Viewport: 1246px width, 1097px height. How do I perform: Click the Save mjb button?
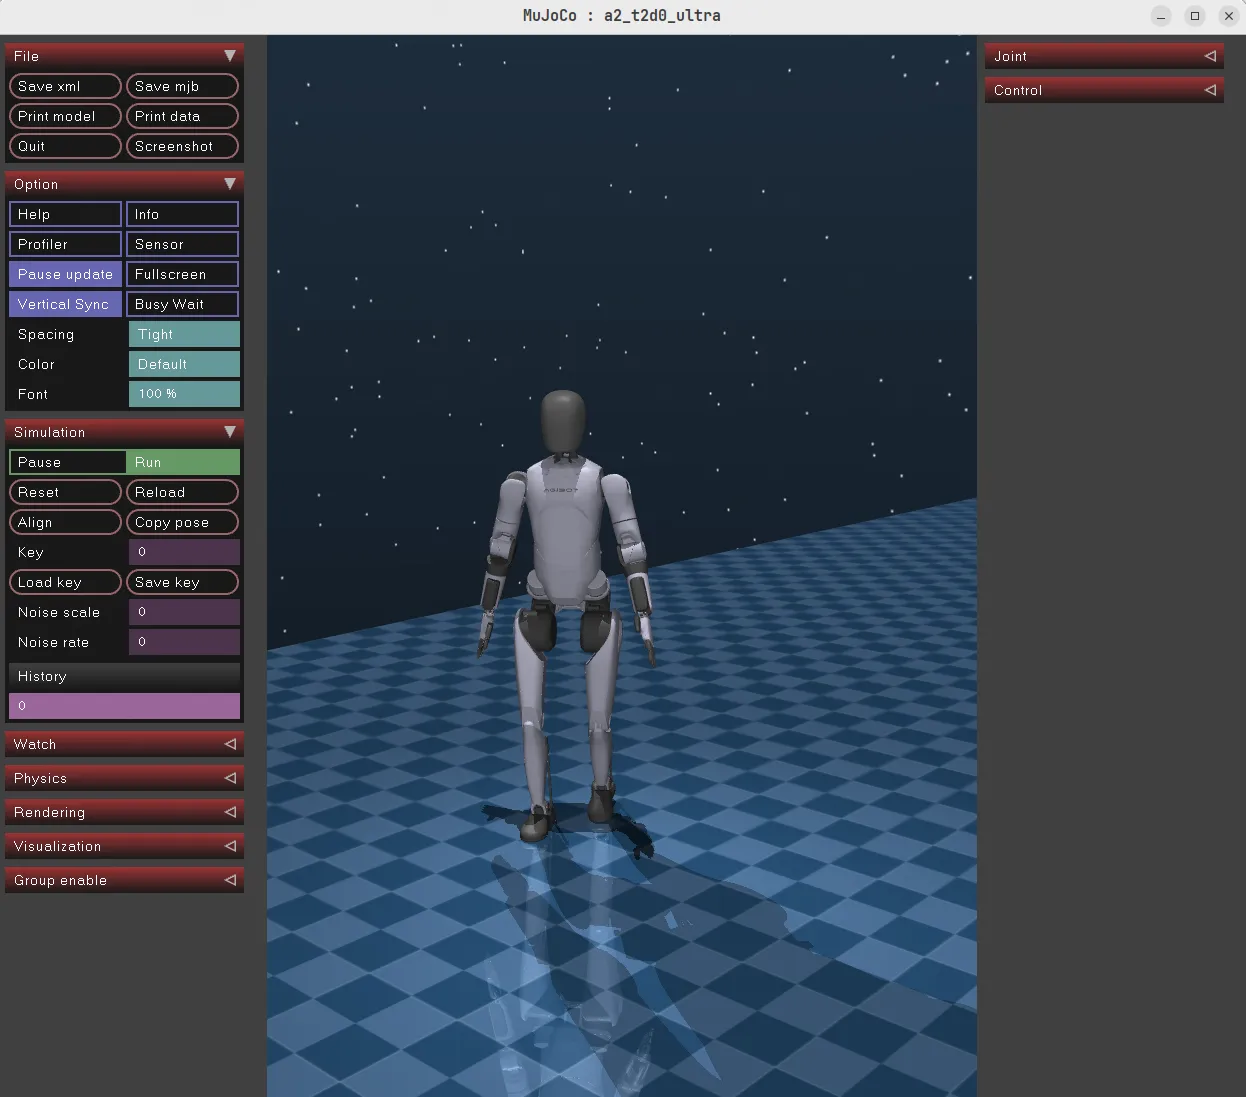click(182, 86)
